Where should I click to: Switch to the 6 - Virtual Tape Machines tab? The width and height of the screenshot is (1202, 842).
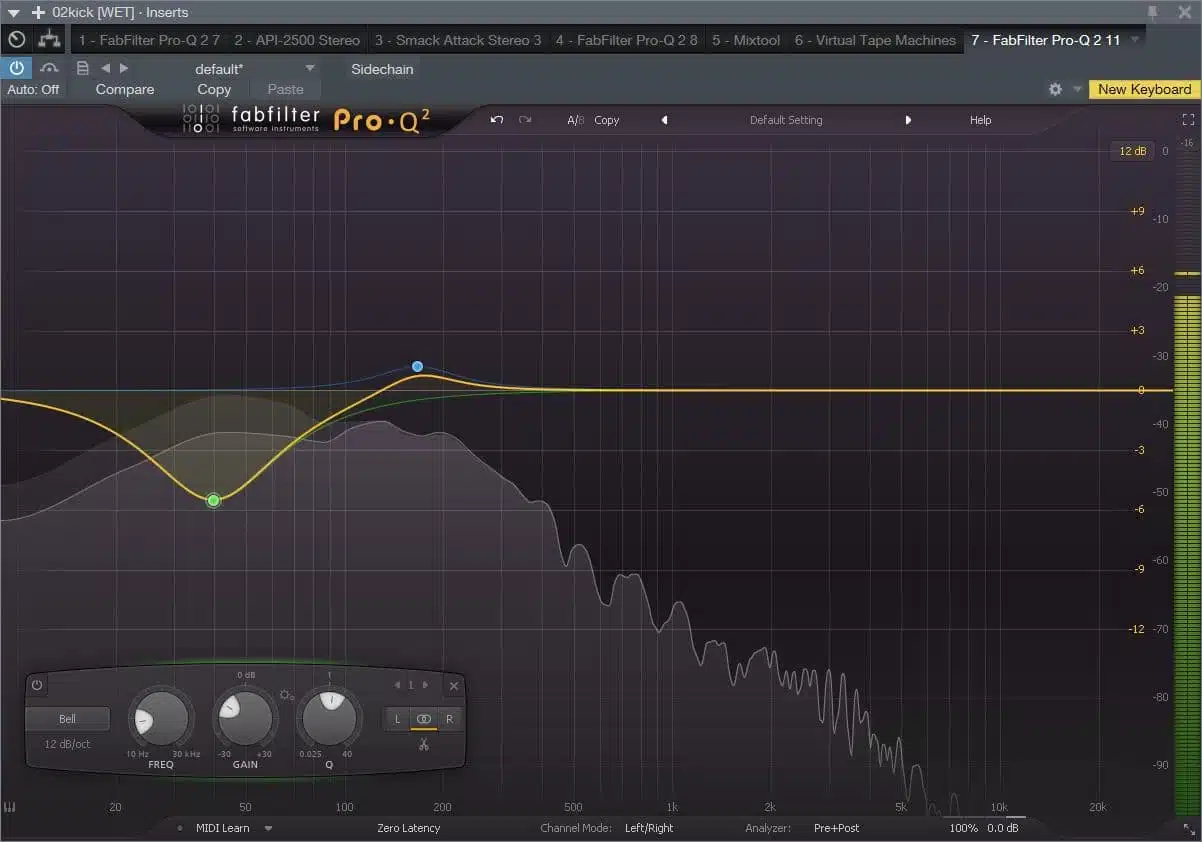(x=875, y=40)
